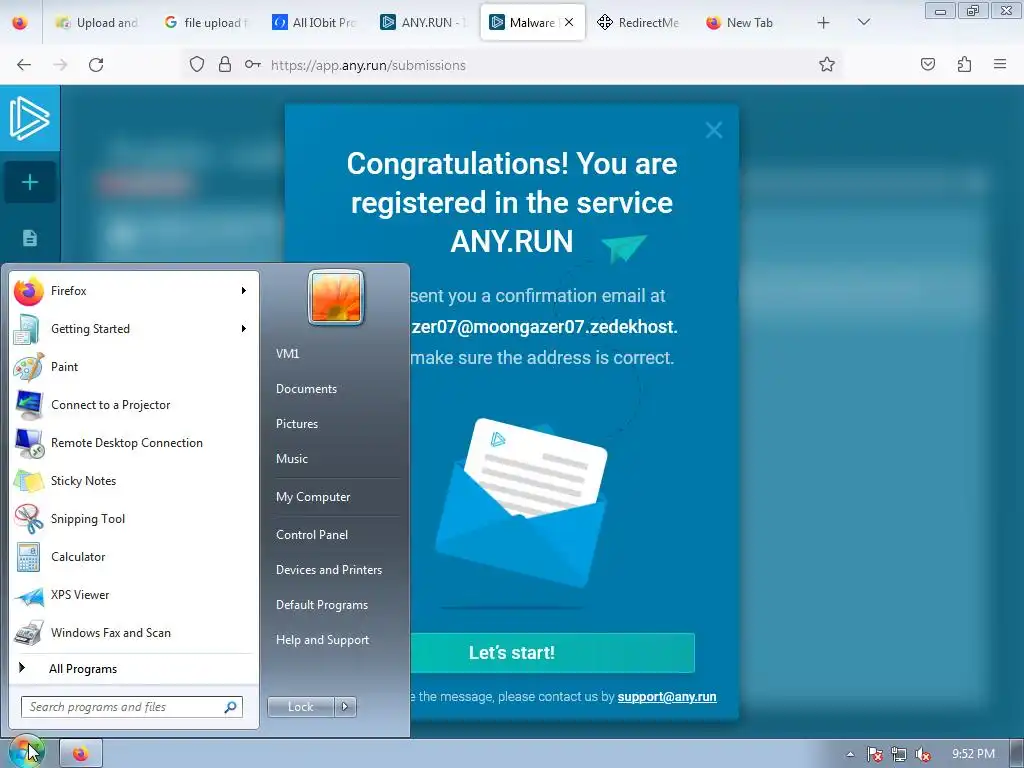Open the Pocket save icon

point(928,65)
